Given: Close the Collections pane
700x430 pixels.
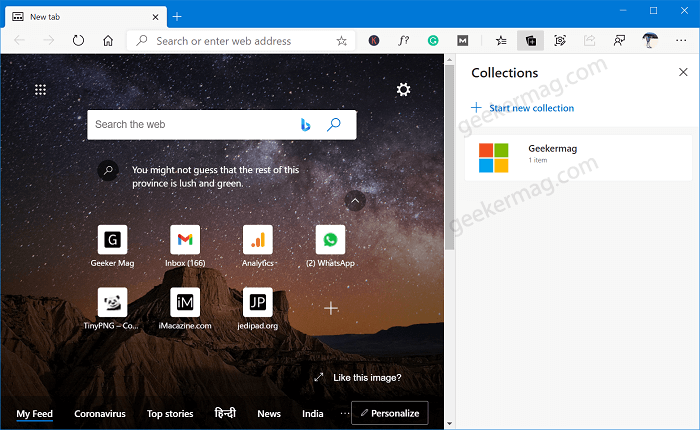Looking at the screenshot, I should [683, 72].
